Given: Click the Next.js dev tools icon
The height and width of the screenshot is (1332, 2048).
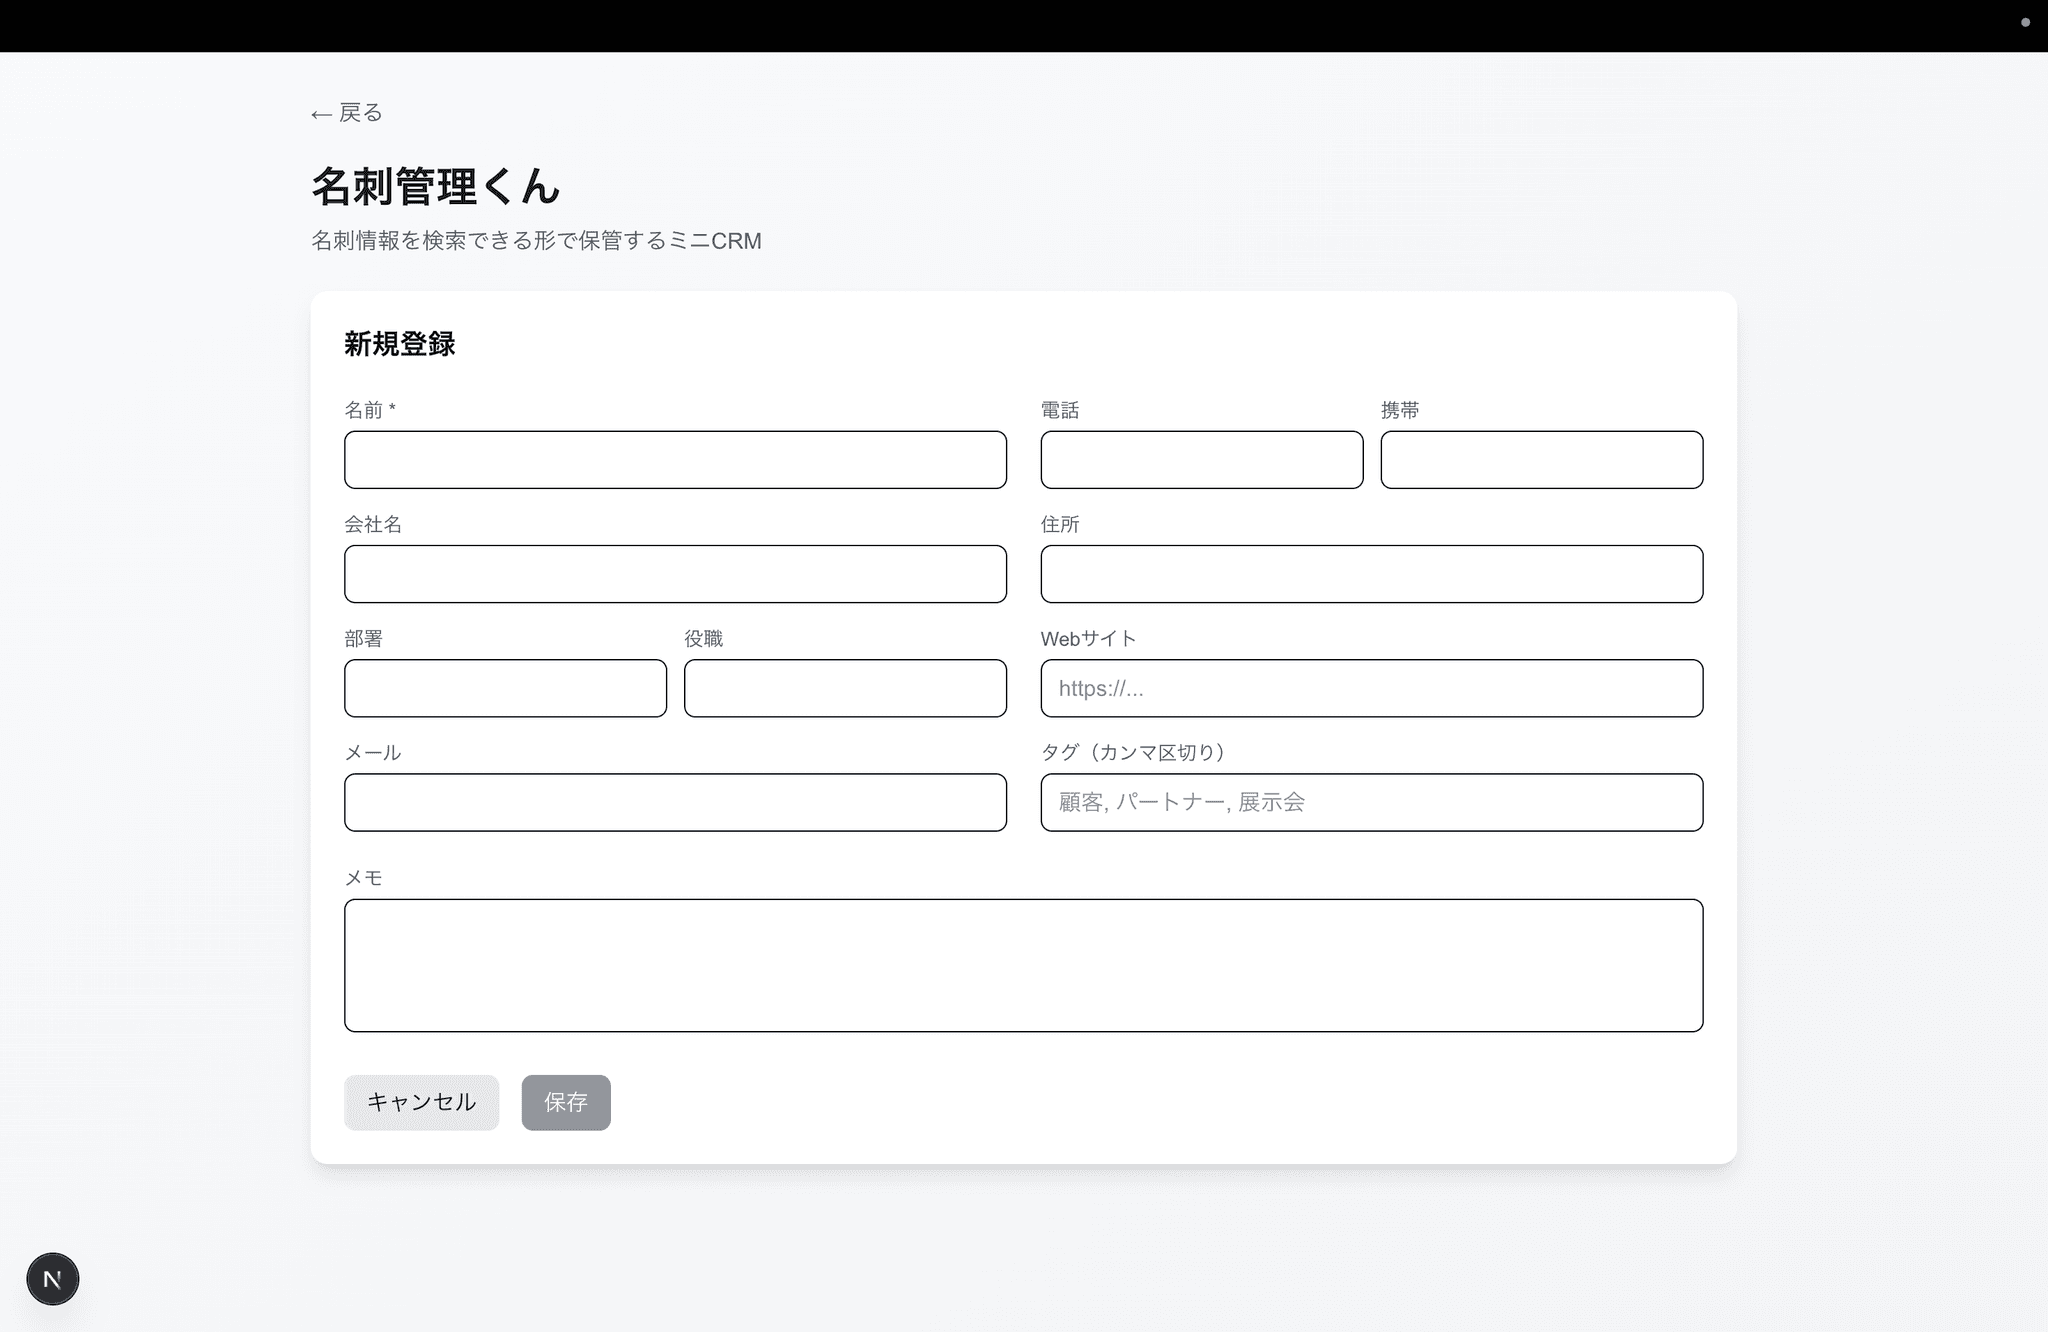Looking at the screenshot, I should pyautogui.click(x=52, y=1278).
